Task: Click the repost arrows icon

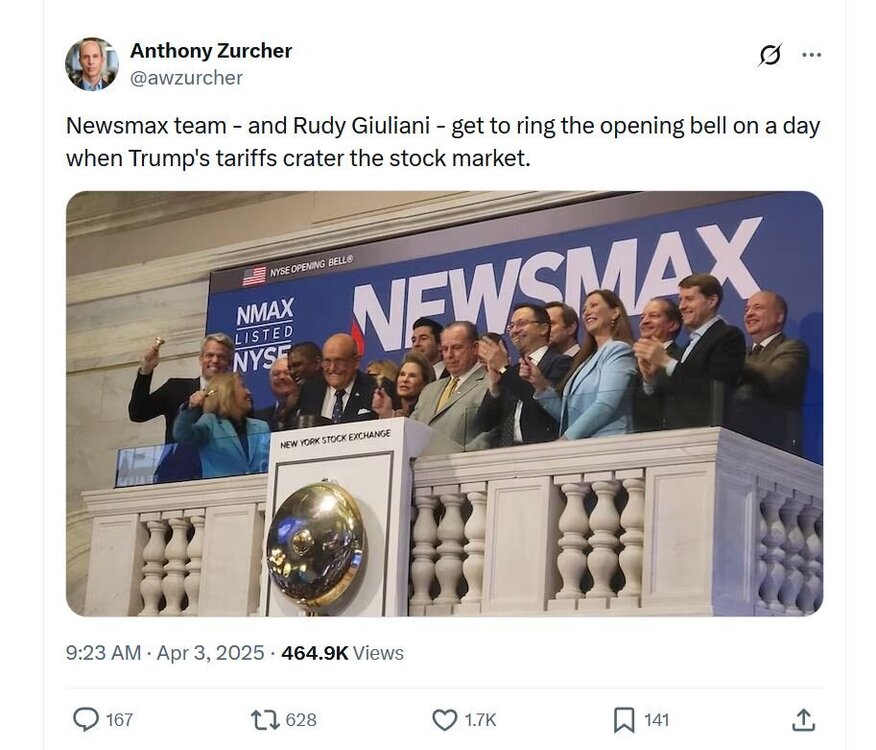Action: point(265,720)
